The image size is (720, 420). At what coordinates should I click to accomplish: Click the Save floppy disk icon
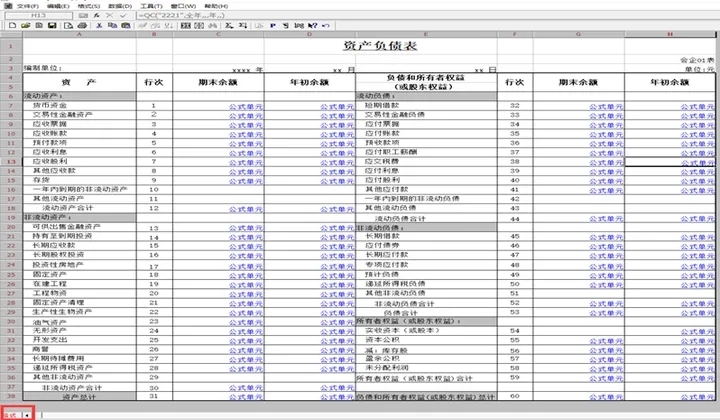point(52,26)
